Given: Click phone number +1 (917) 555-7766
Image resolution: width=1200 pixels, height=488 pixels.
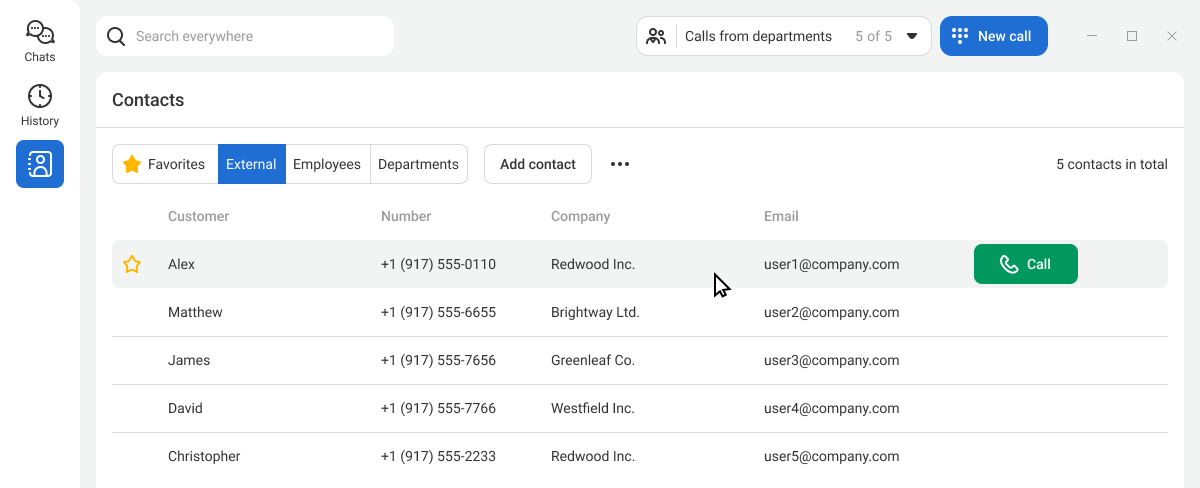Looking at the screenshot, I should click(x=438, y=408).
